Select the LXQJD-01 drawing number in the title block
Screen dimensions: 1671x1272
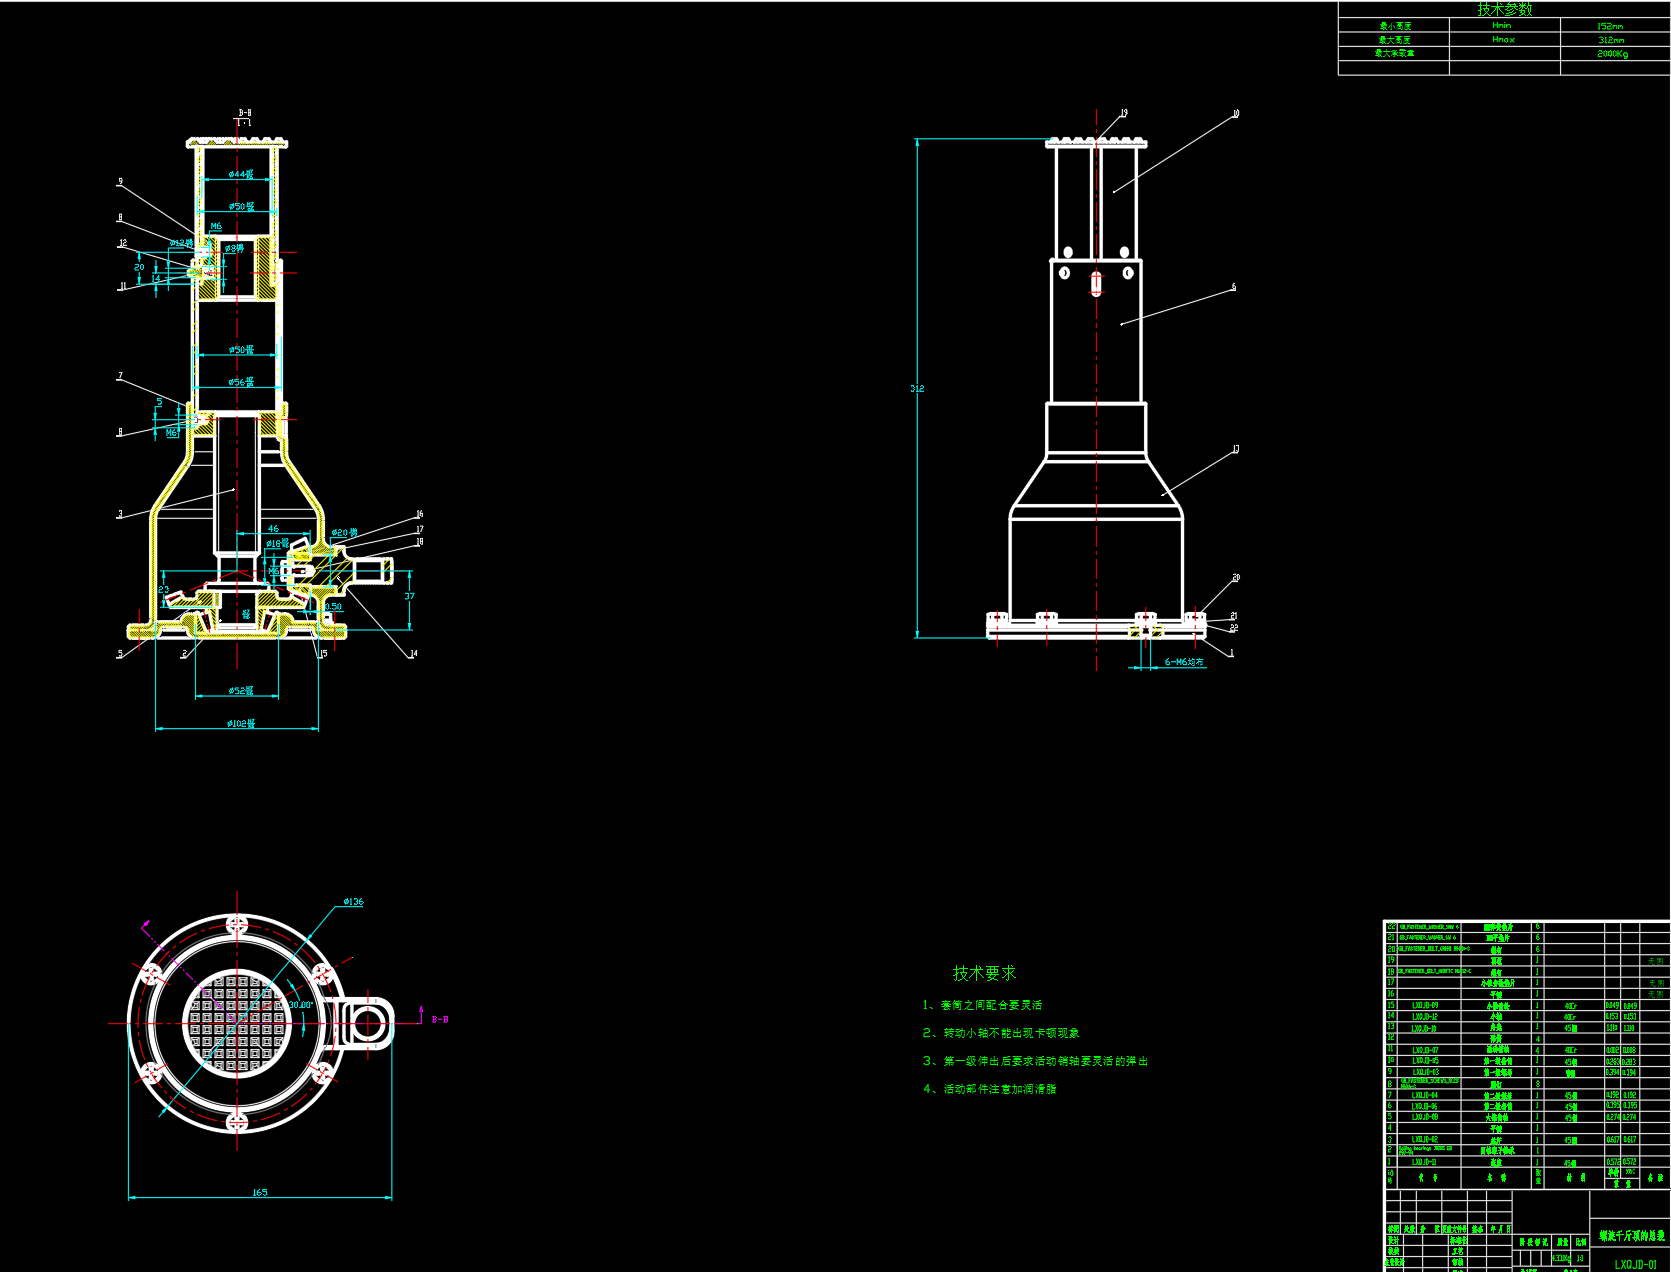pyautogui.click(x=1635, y=1264)
